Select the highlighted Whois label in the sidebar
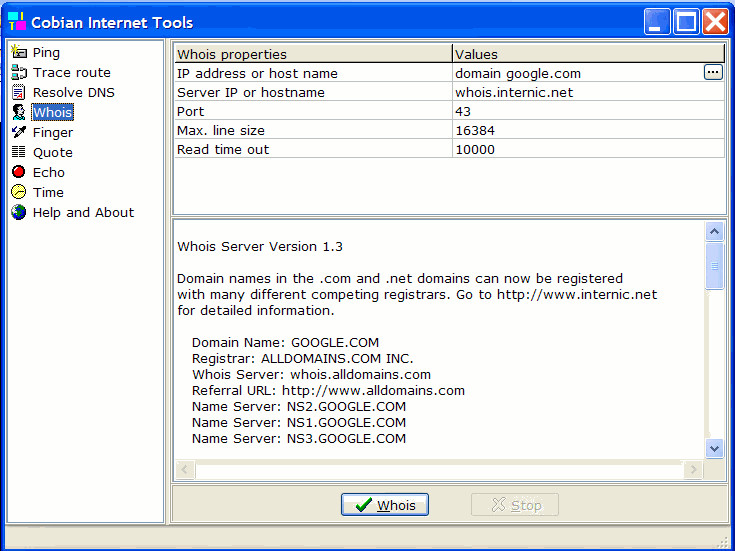Screen dimensions: 735x551 (x=52, y=112)
